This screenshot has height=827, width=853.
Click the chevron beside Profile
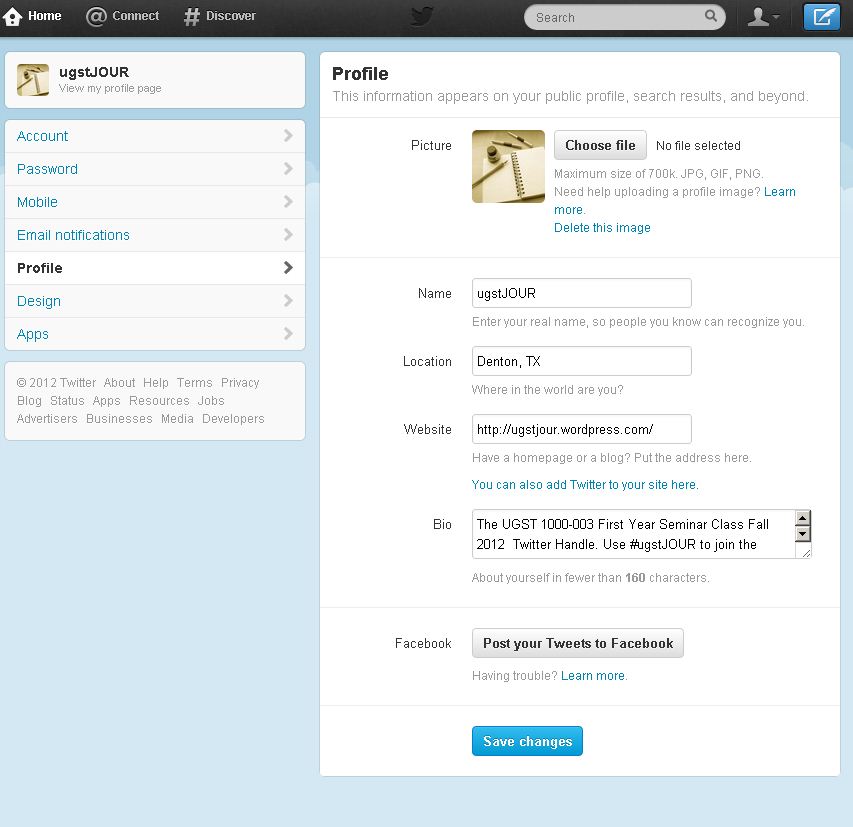tap(288, 268)
